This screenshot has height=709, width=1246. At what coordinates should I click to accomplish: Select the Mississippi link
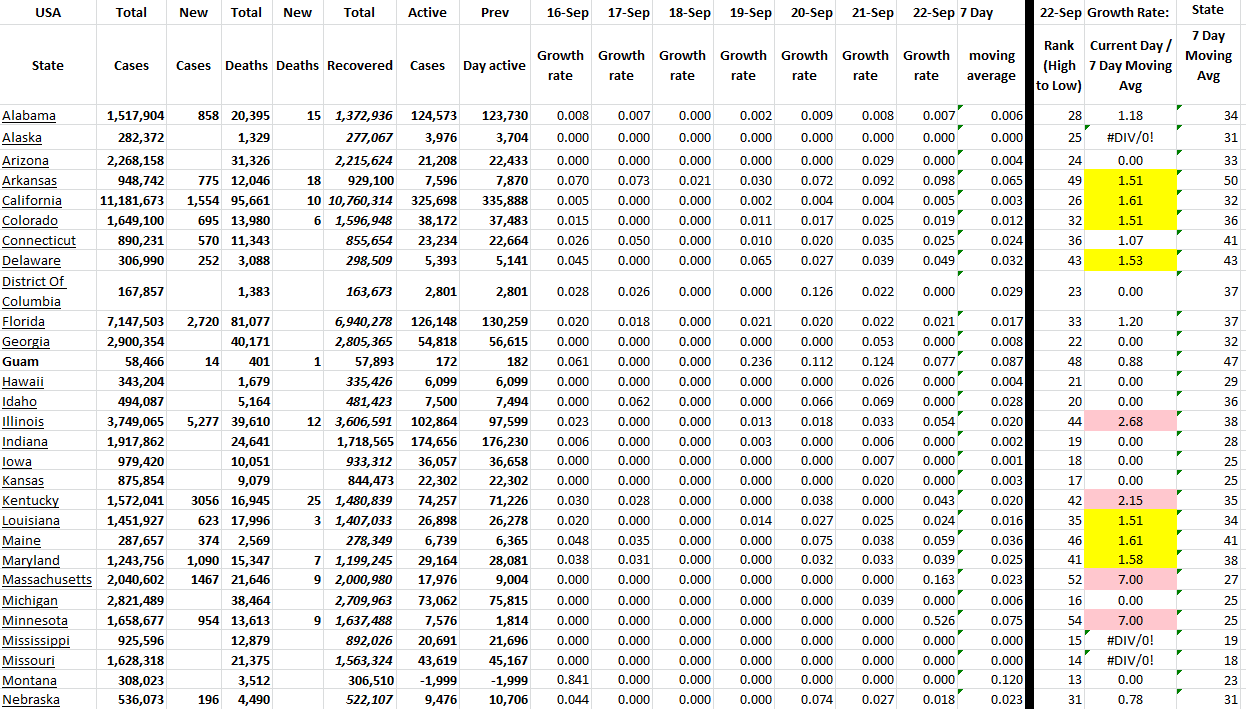(x=36, y=641)
